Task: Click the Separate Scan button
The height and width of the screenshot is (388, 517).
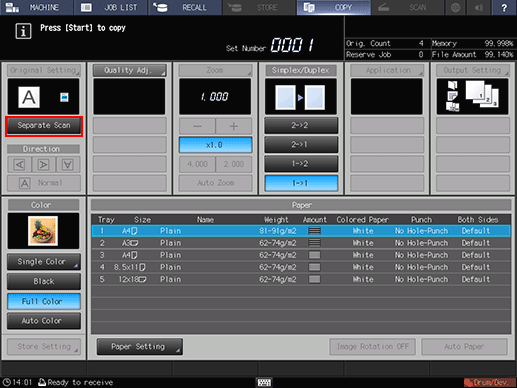Action: coord(44,126)
